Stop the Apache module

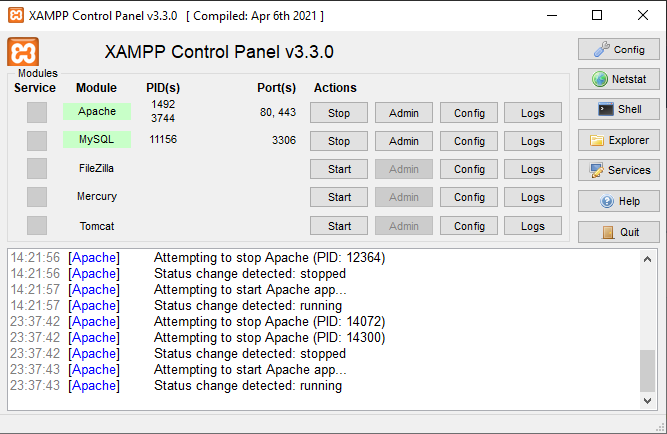pos(339,113)
